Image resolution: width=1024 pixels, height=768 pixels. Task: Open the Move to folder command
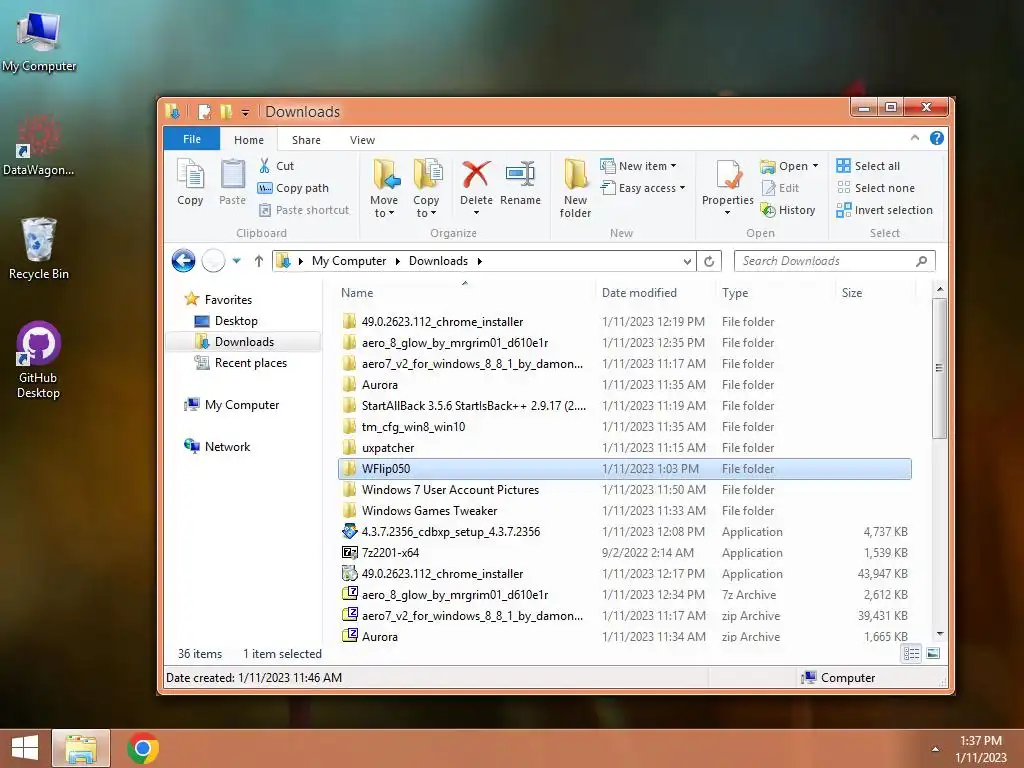(x=384, y=187)
